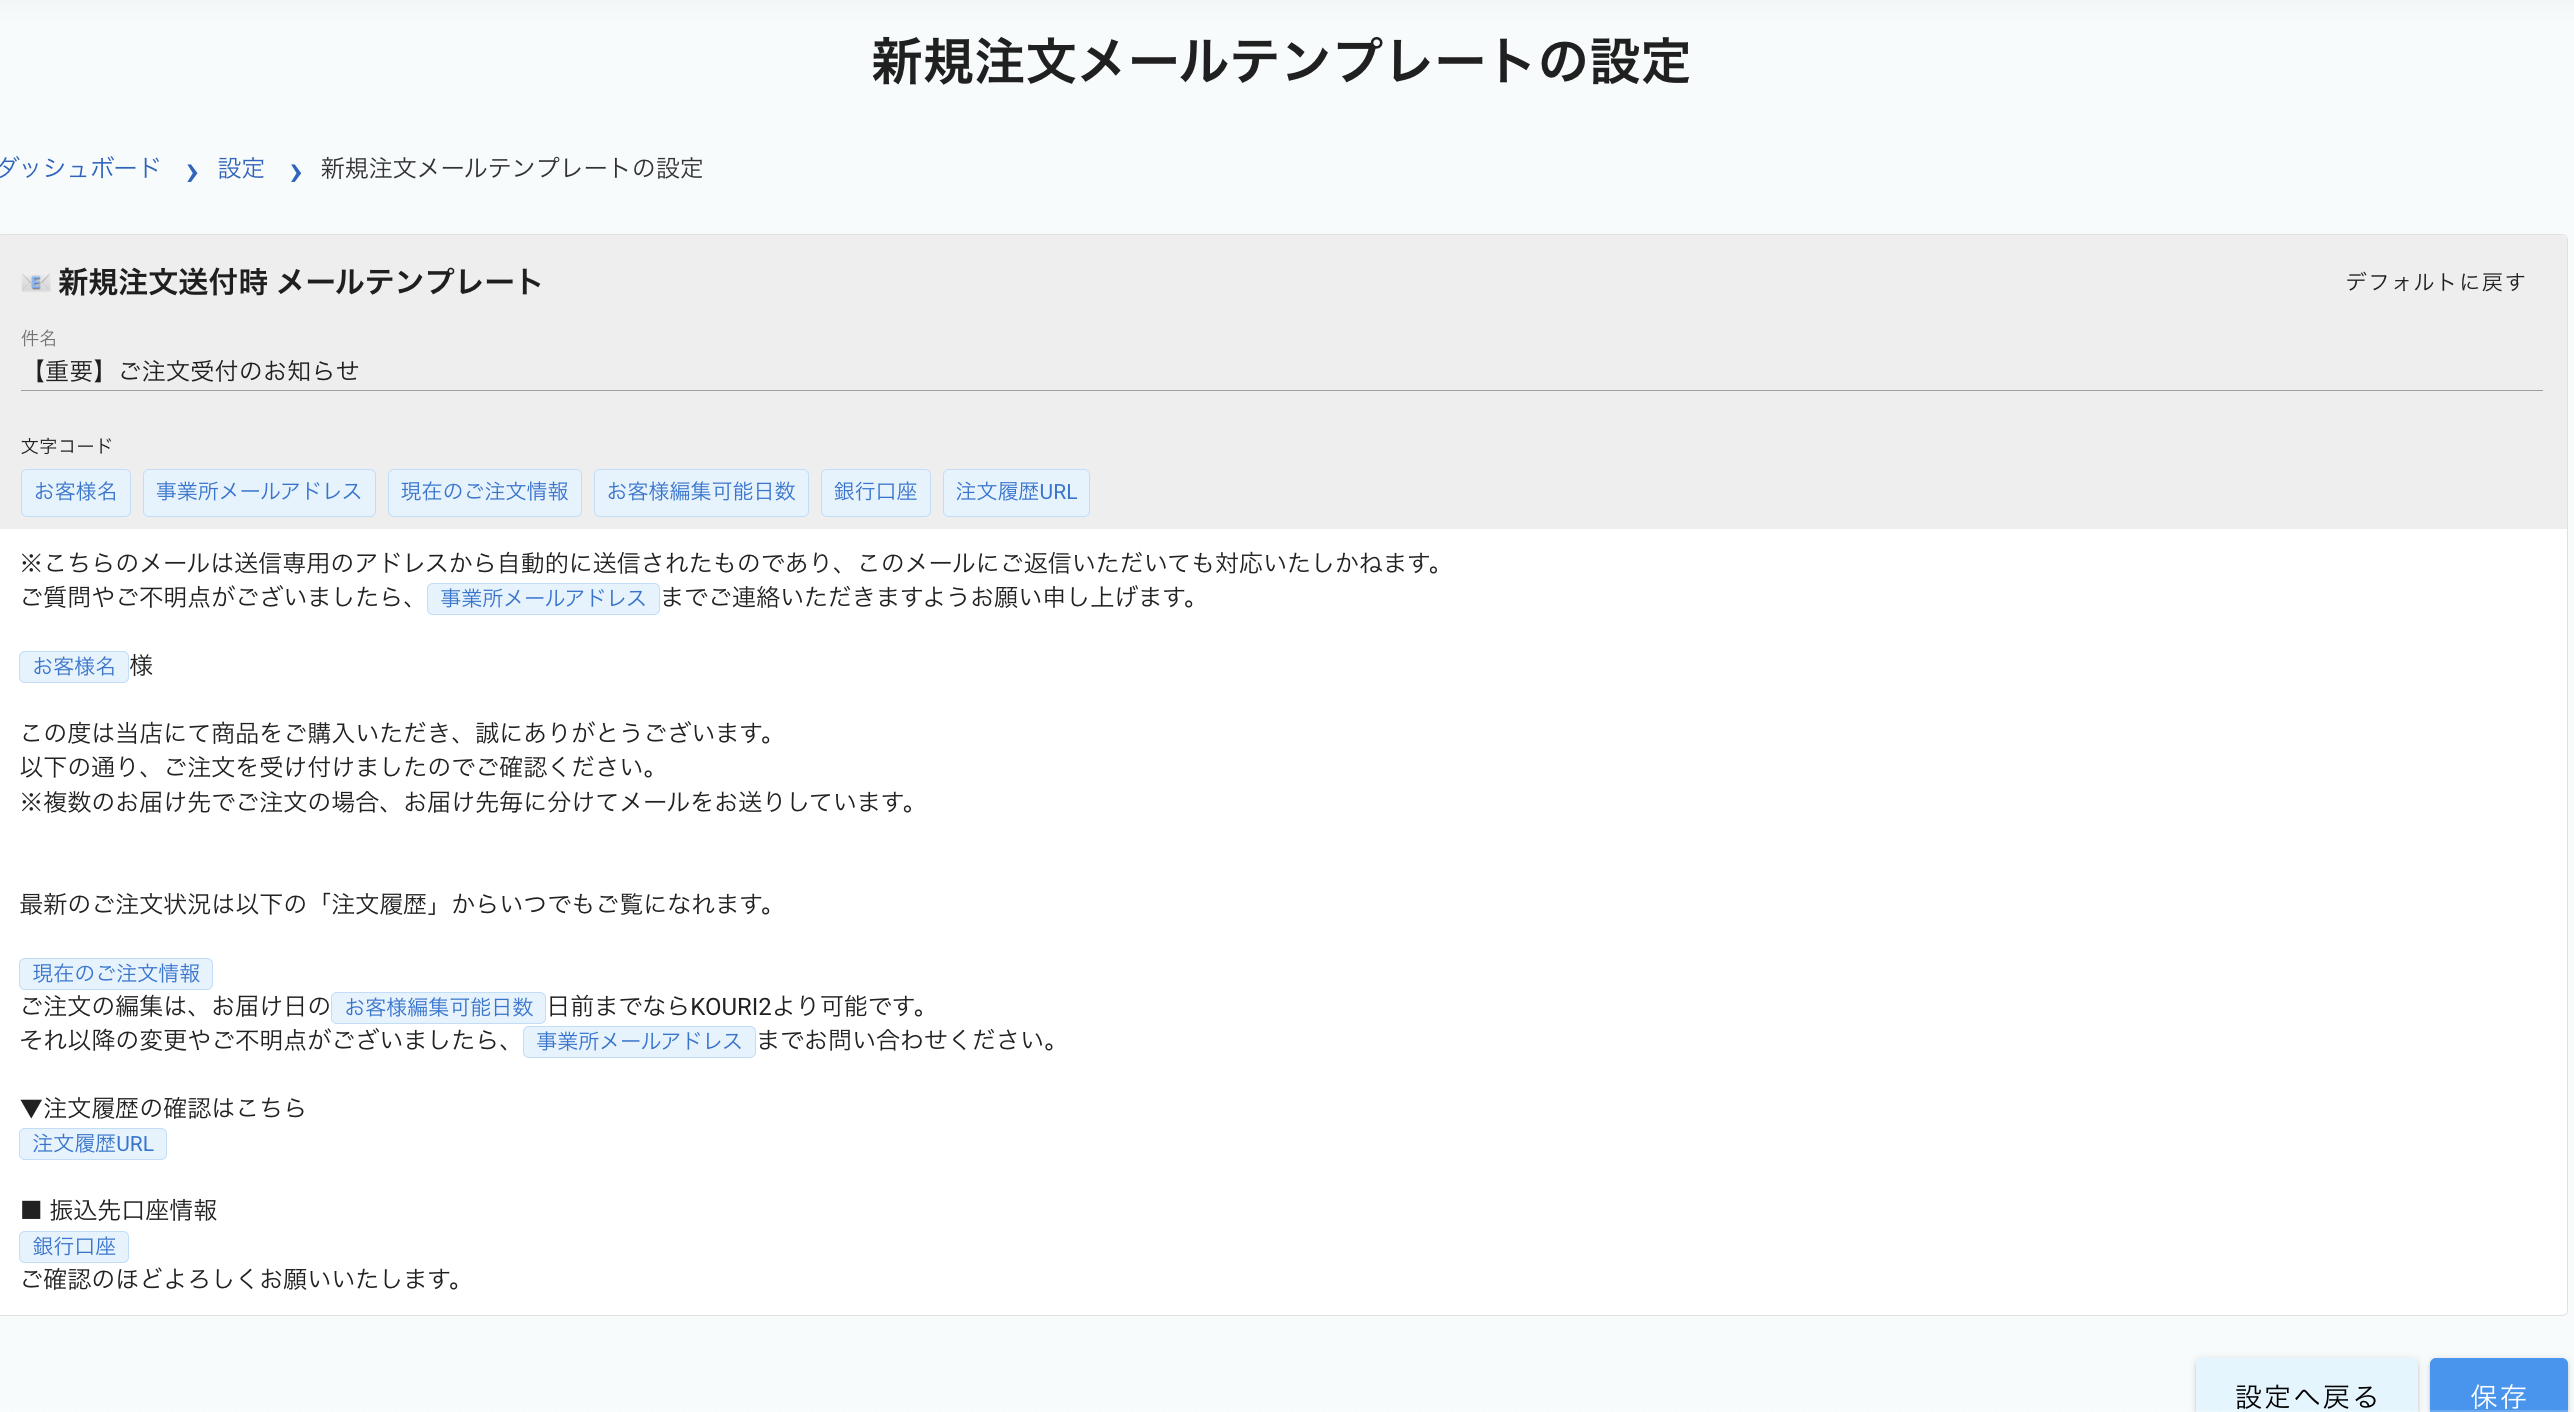The image size is (2574, 1412).
Task: Click the 新規注文メールテンプレートの設定 breadcrumb text
Action: tap(512, 168)
